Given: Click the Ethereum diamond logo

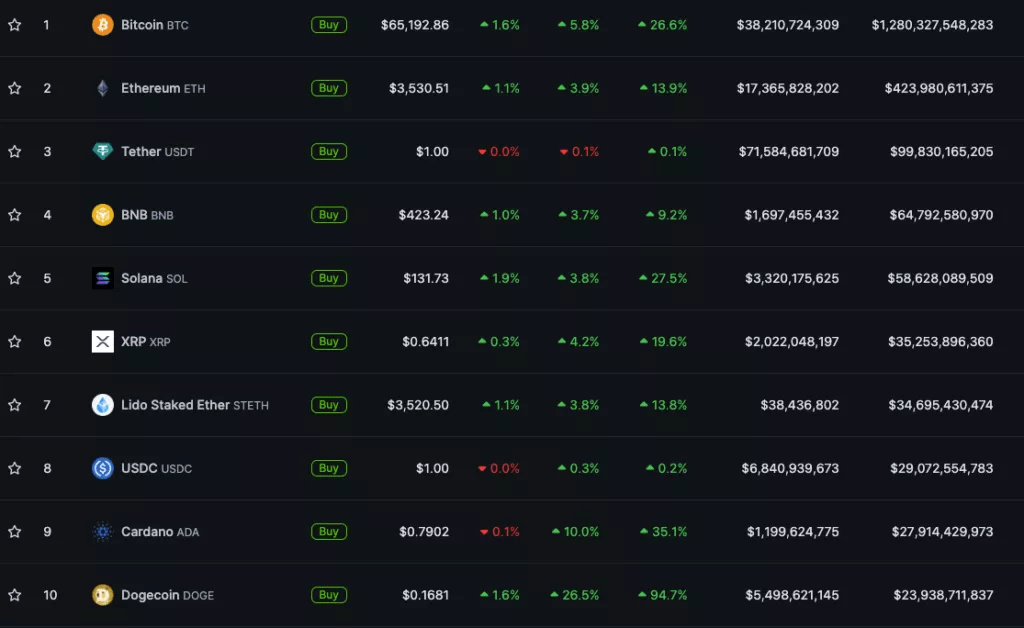Looking at the screenshot, I should (x=103, y=88).
